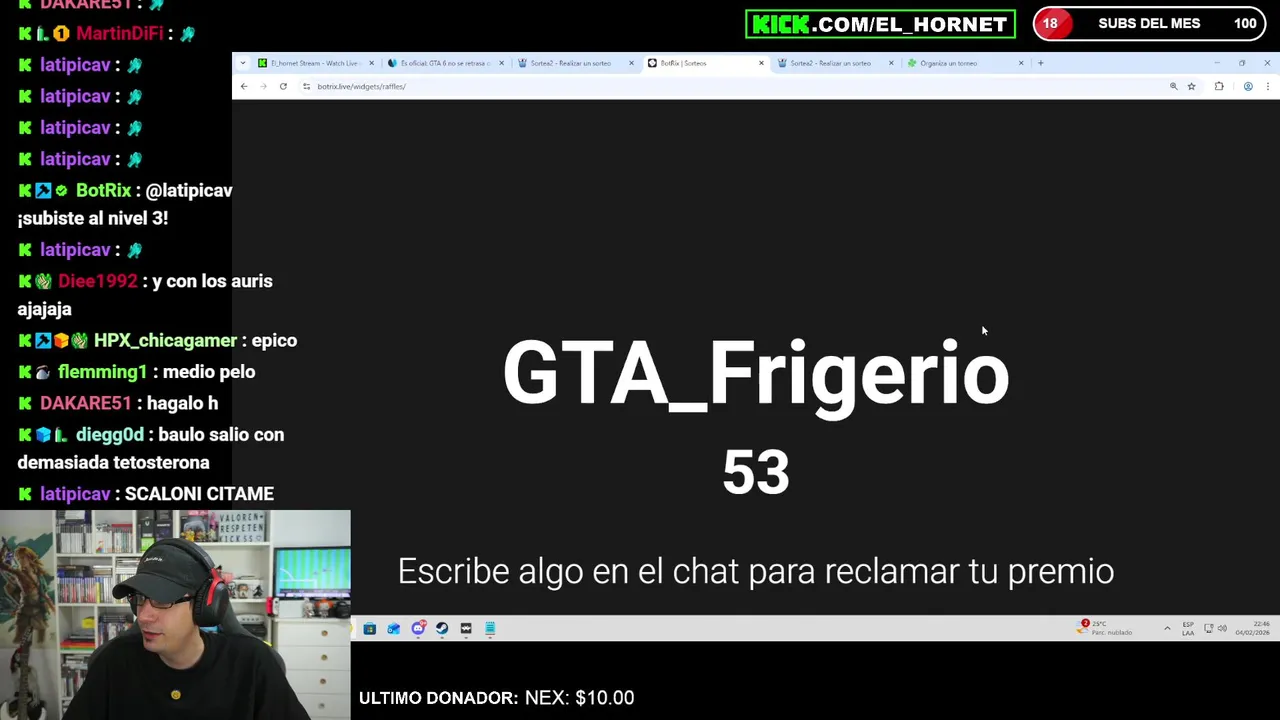Bookmark this page with the star
The width and height of the screenshot is (1280, 720).
1191,86
